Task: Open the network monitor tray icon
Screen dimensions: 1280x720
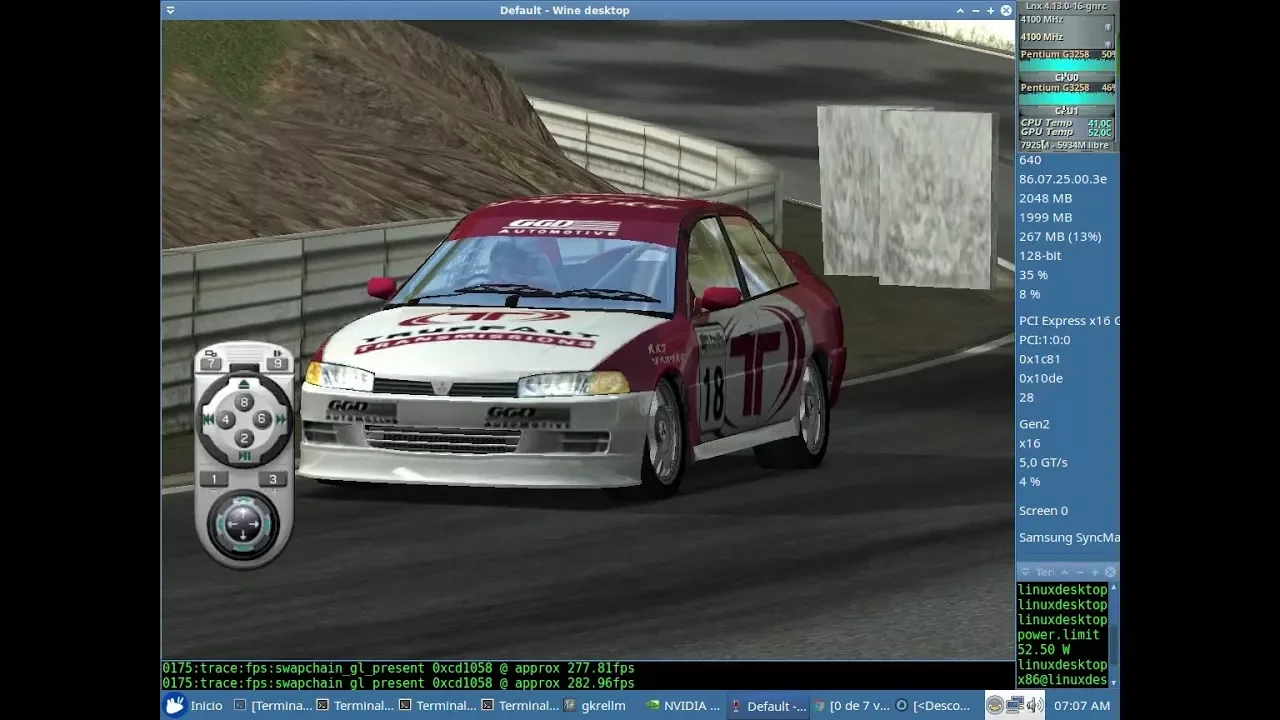Action: pos(1014,705)
